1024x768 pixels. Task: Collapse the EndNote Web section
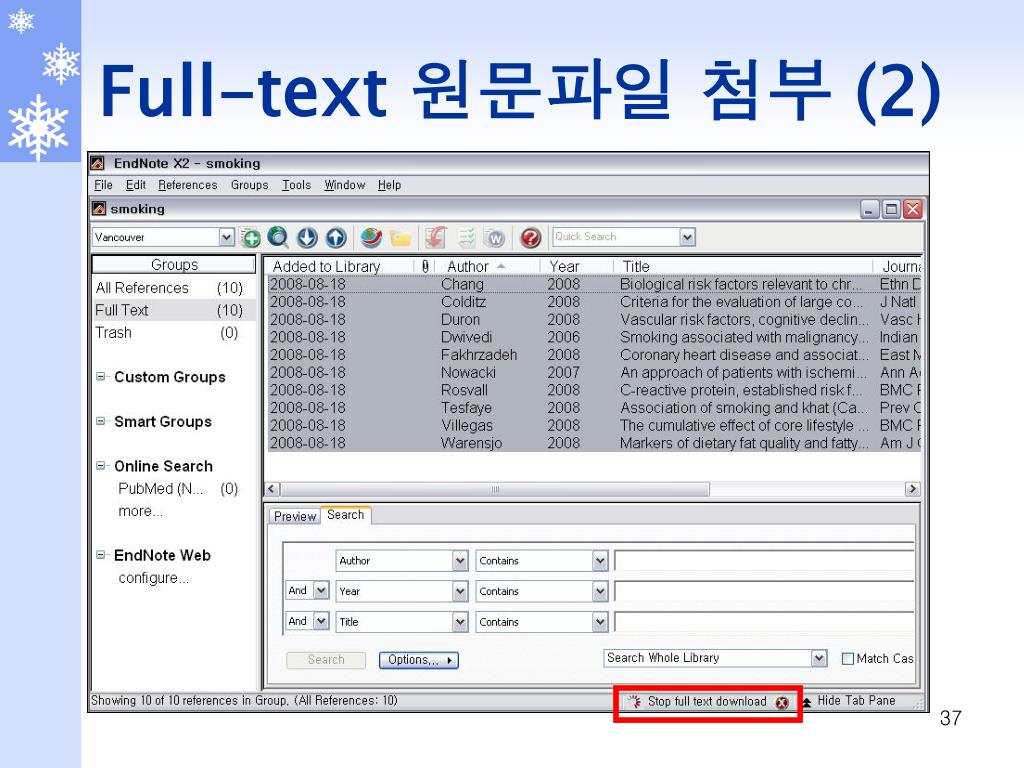click(x=101, y=555)
